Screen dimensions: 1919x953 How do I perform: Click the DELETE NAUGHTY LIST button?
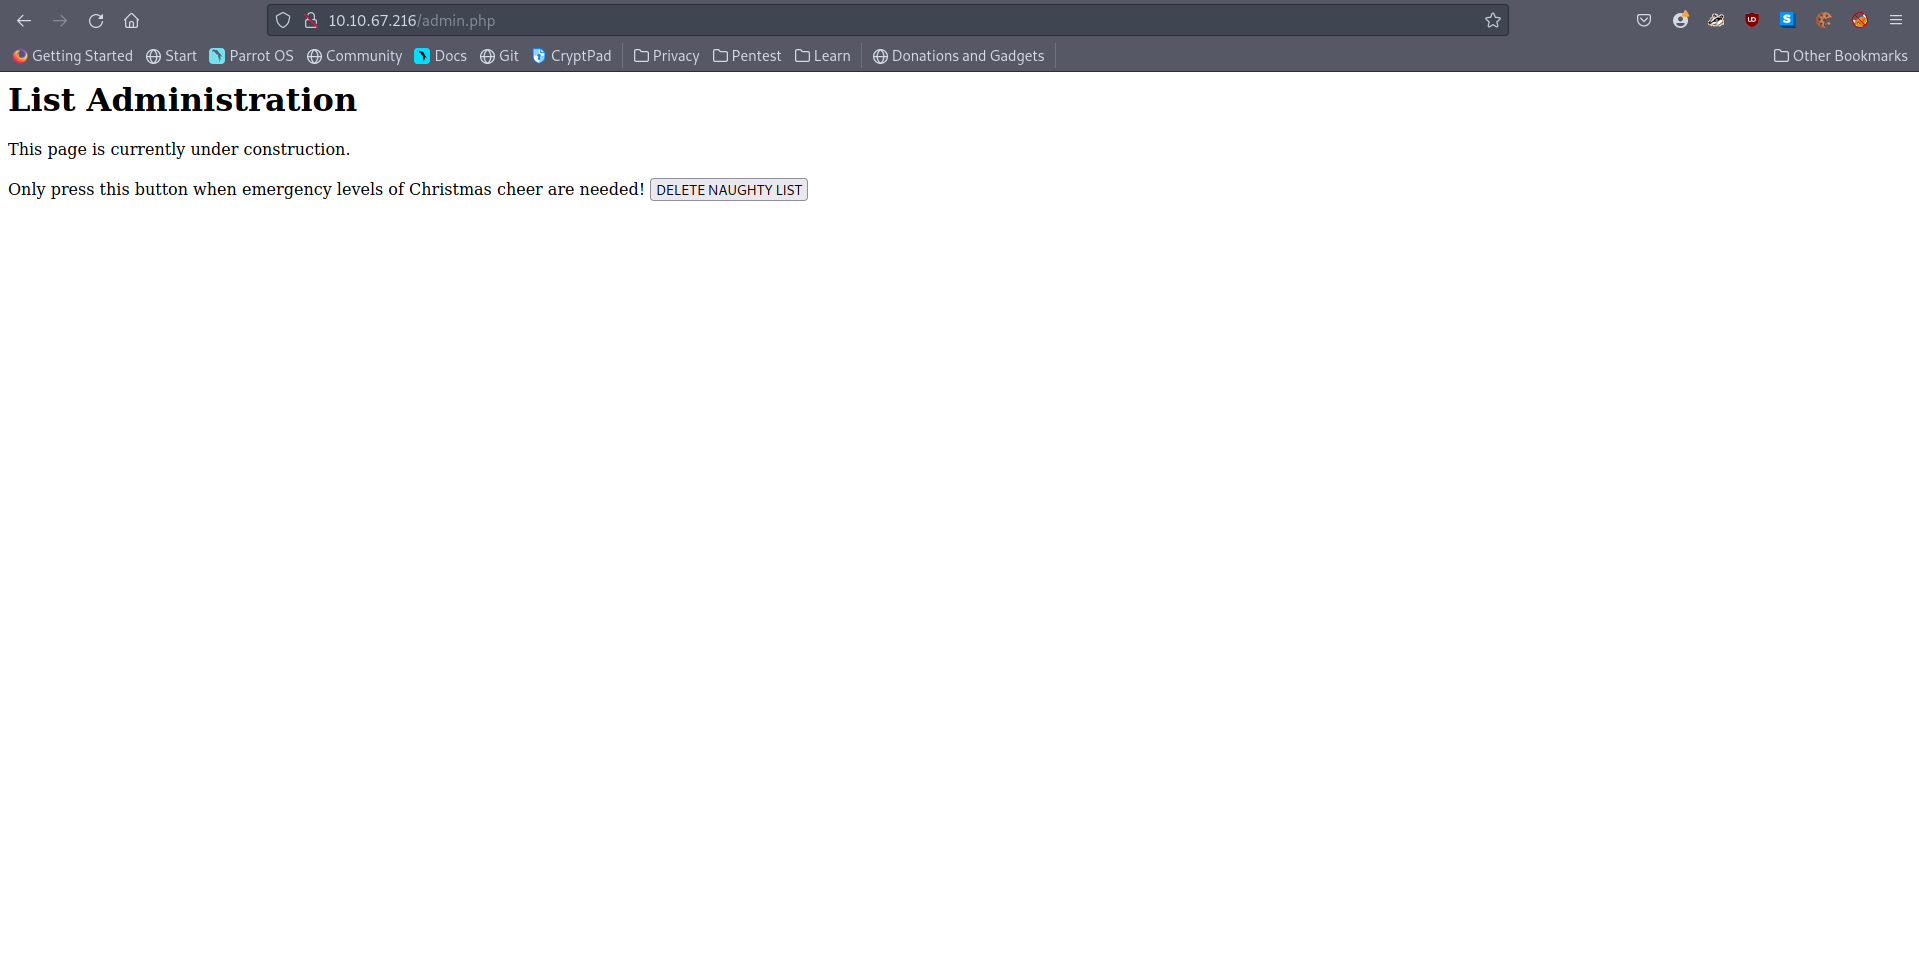point(728,190)
